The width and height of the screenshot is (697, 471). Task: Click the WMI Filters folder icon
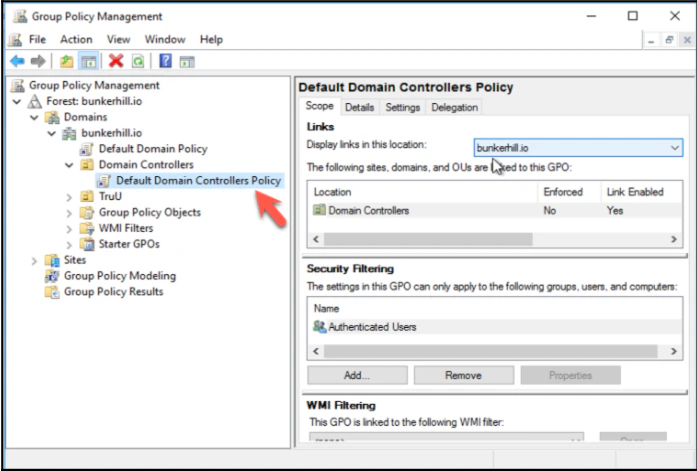tap(87, 228)
